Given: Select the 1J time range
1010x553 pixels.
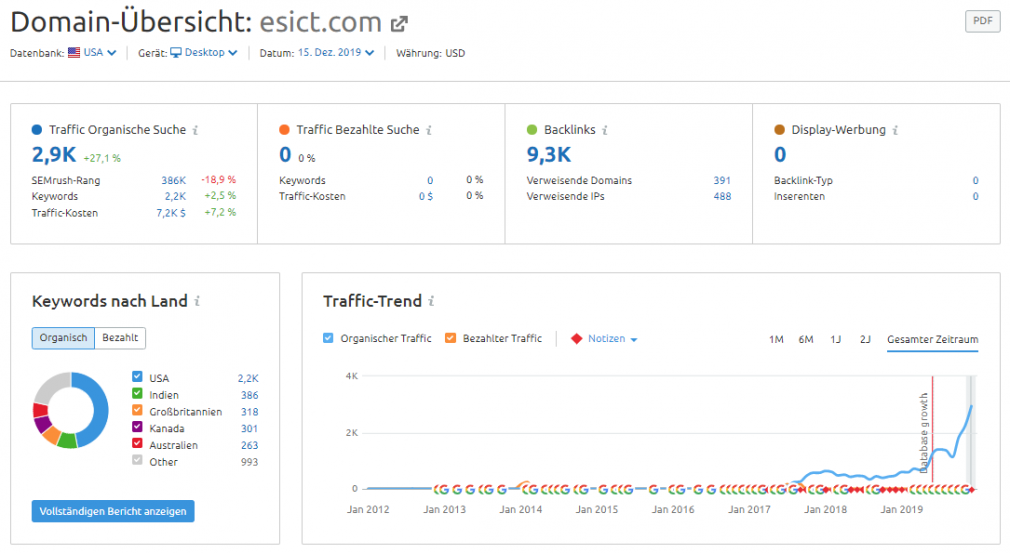Looking at the screenshot, I should (835, 339).
